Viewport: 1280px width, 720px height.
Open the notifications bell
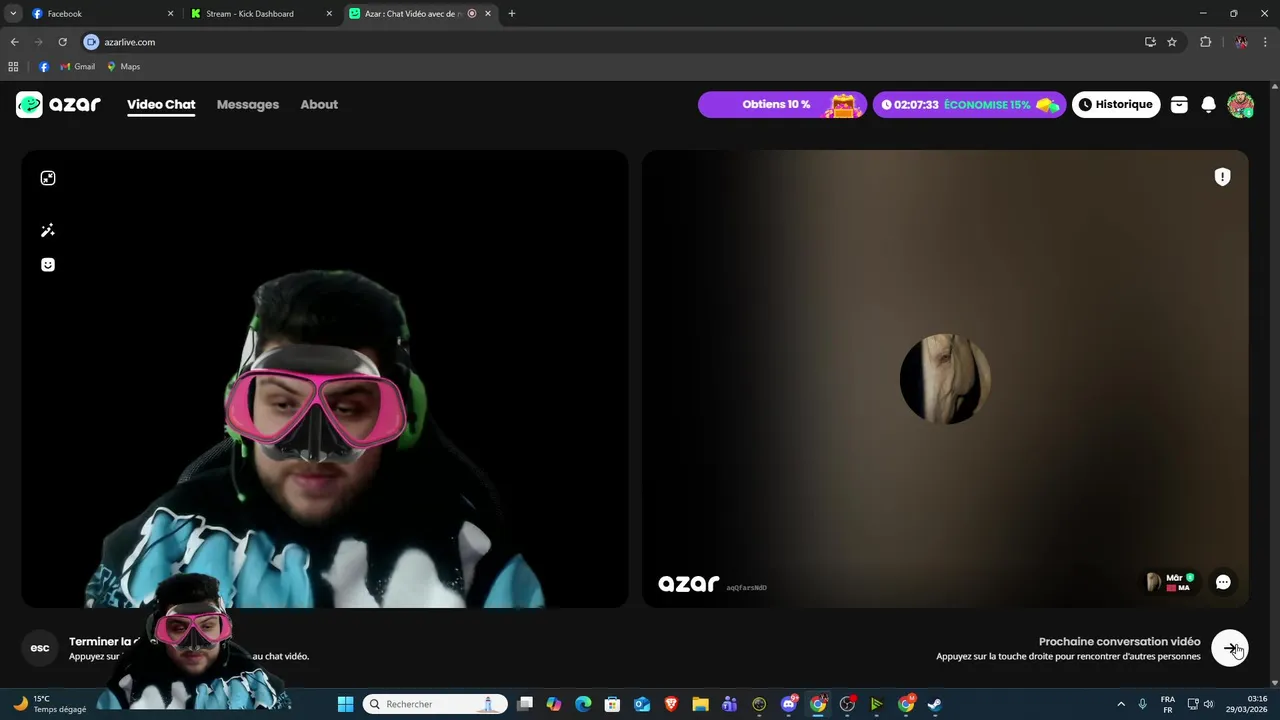(1208, 104)
